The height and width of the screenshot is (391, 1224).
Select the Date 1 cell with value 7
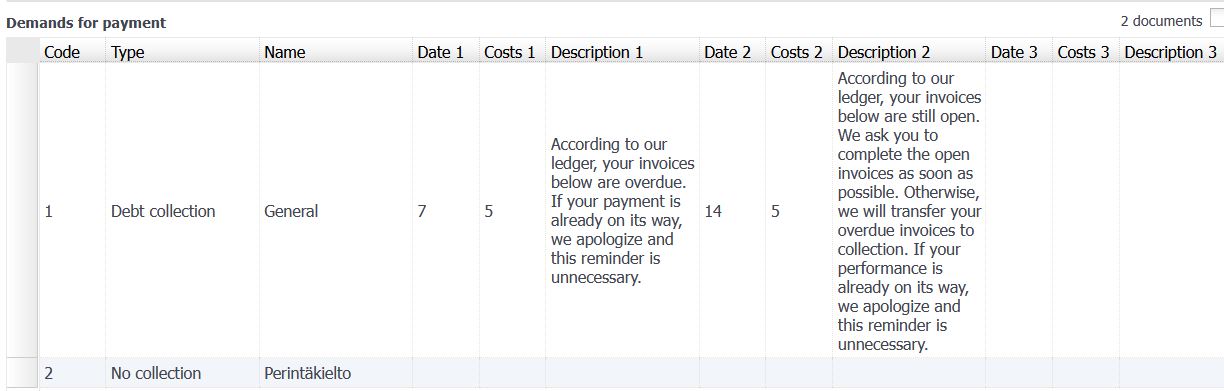point(444,211)
